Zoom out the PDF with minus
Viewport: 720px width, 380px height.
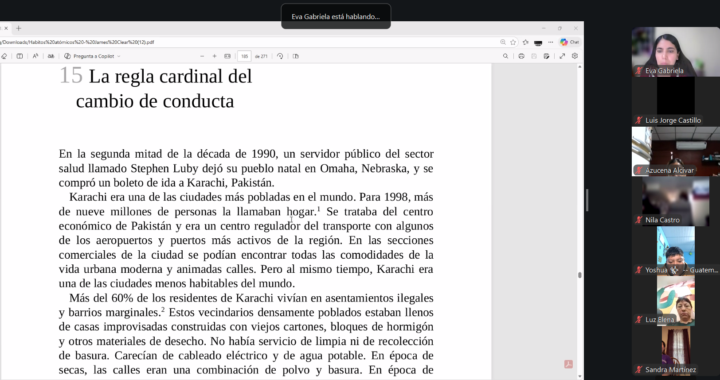point(202,56)
